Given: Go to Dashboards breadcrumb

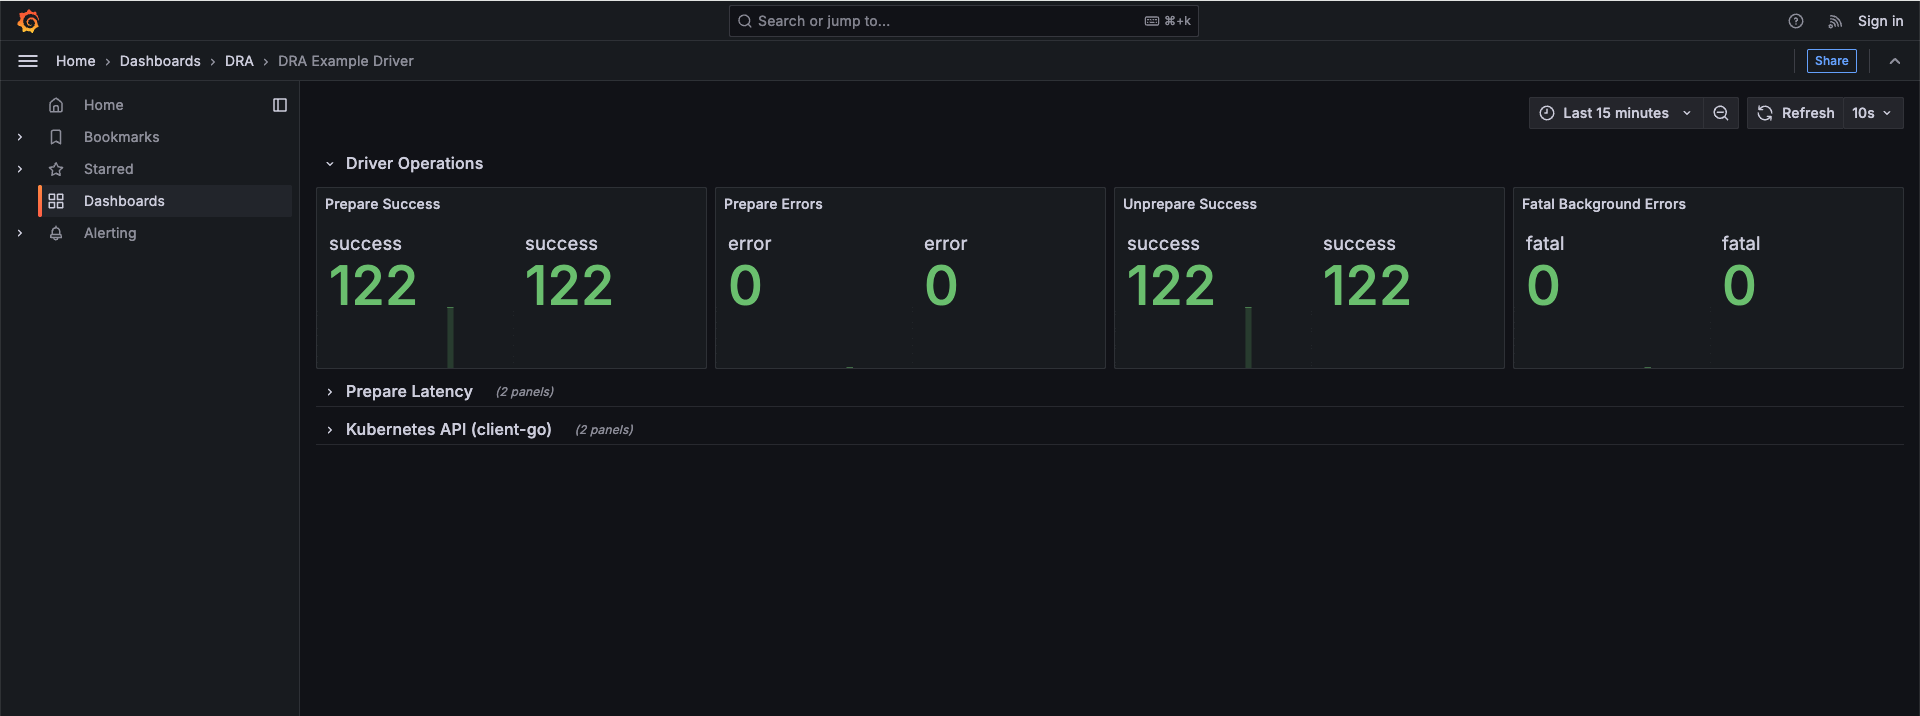Looking at the screenshot, I should tap(160, 61).
